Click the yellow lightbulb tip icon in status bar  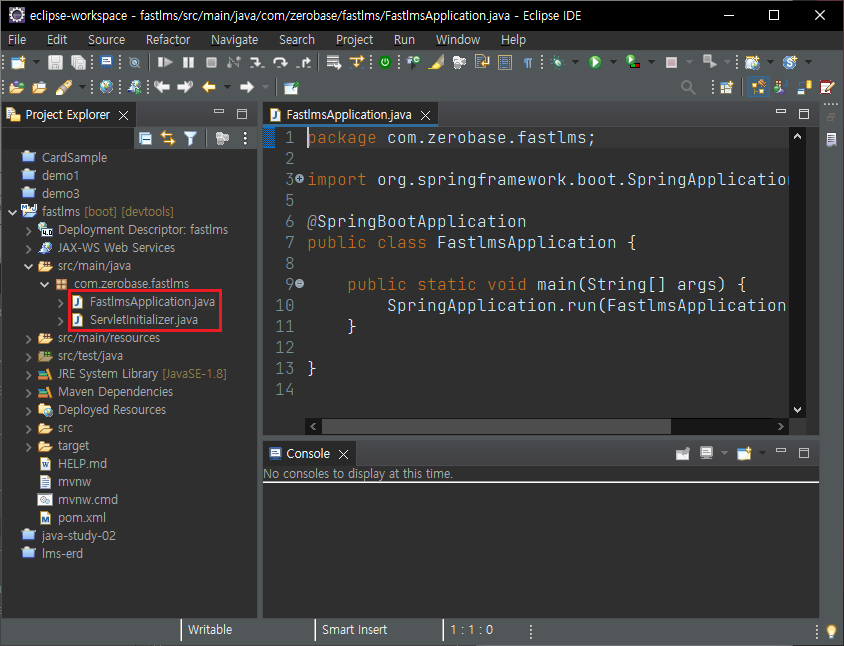click(832, 631)
